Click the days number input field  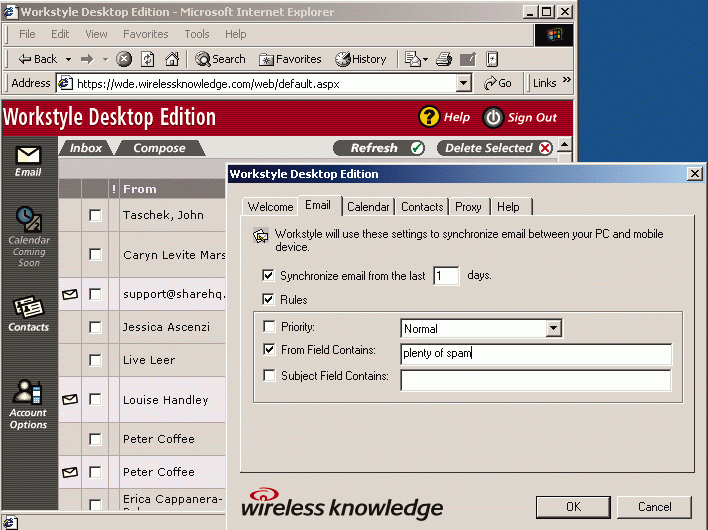[x=446, y=275]
